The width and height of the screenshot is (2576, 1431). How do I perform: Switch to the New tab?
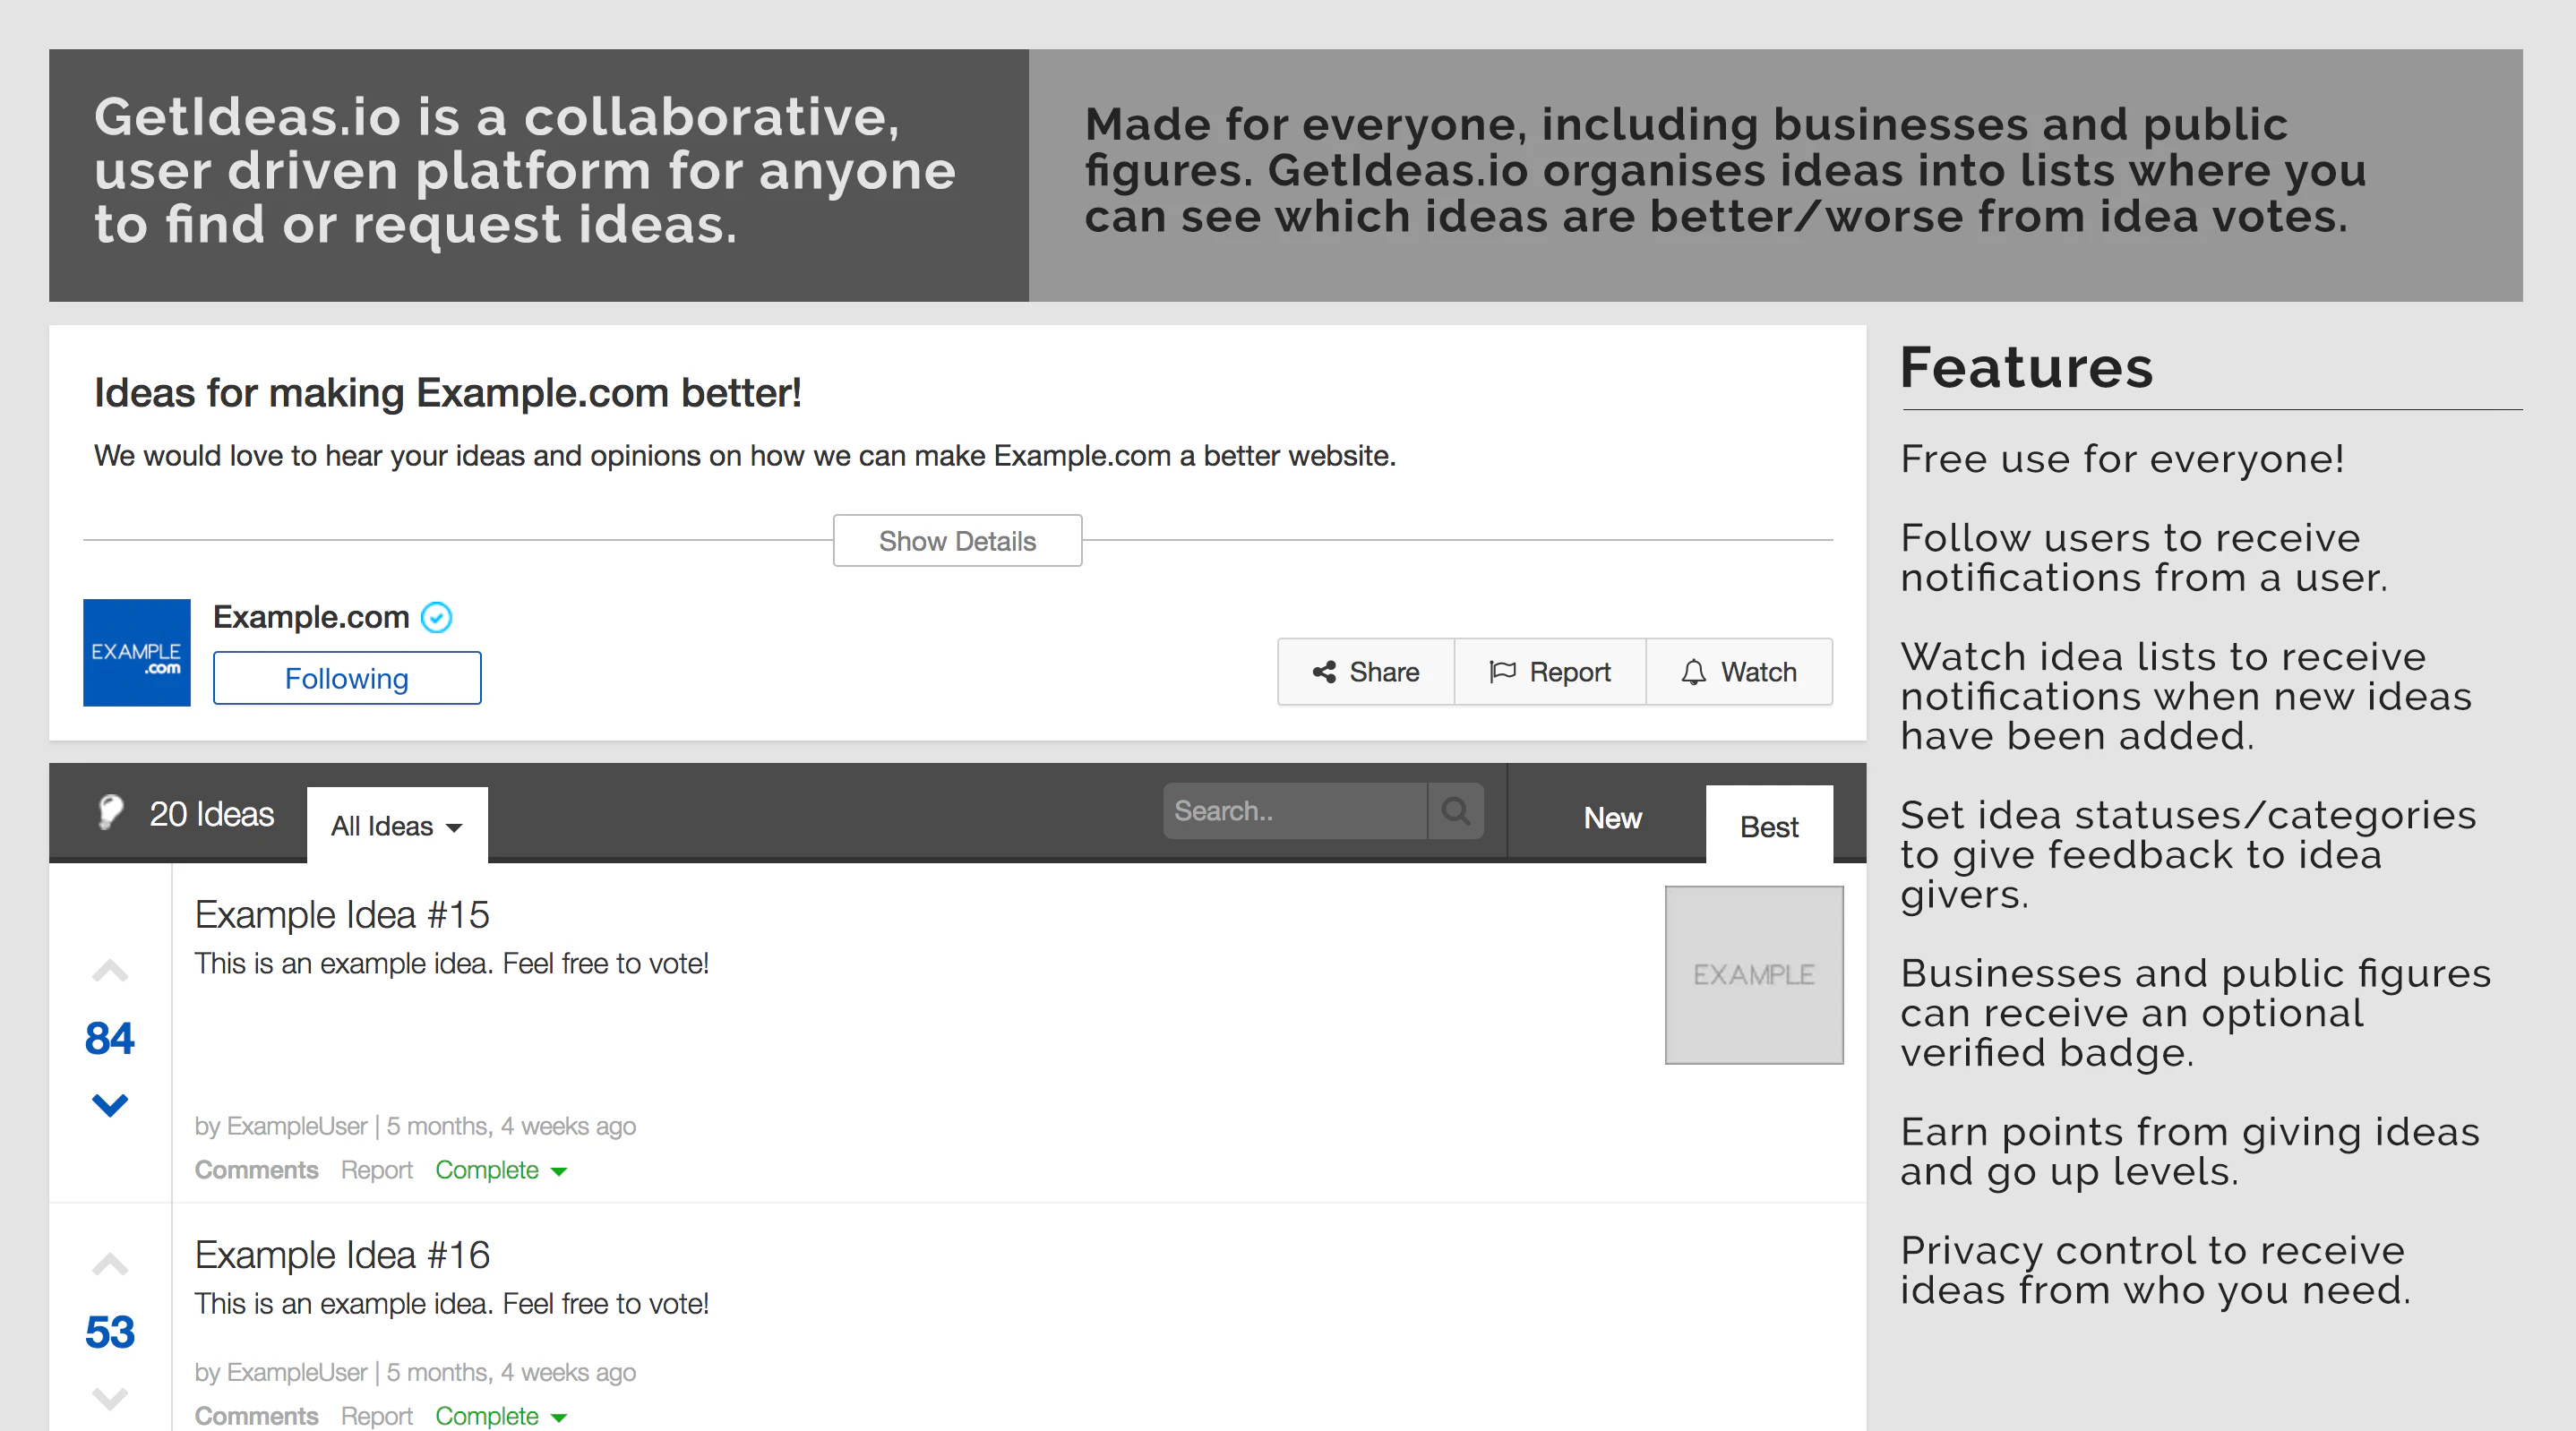pos(1611,818)
